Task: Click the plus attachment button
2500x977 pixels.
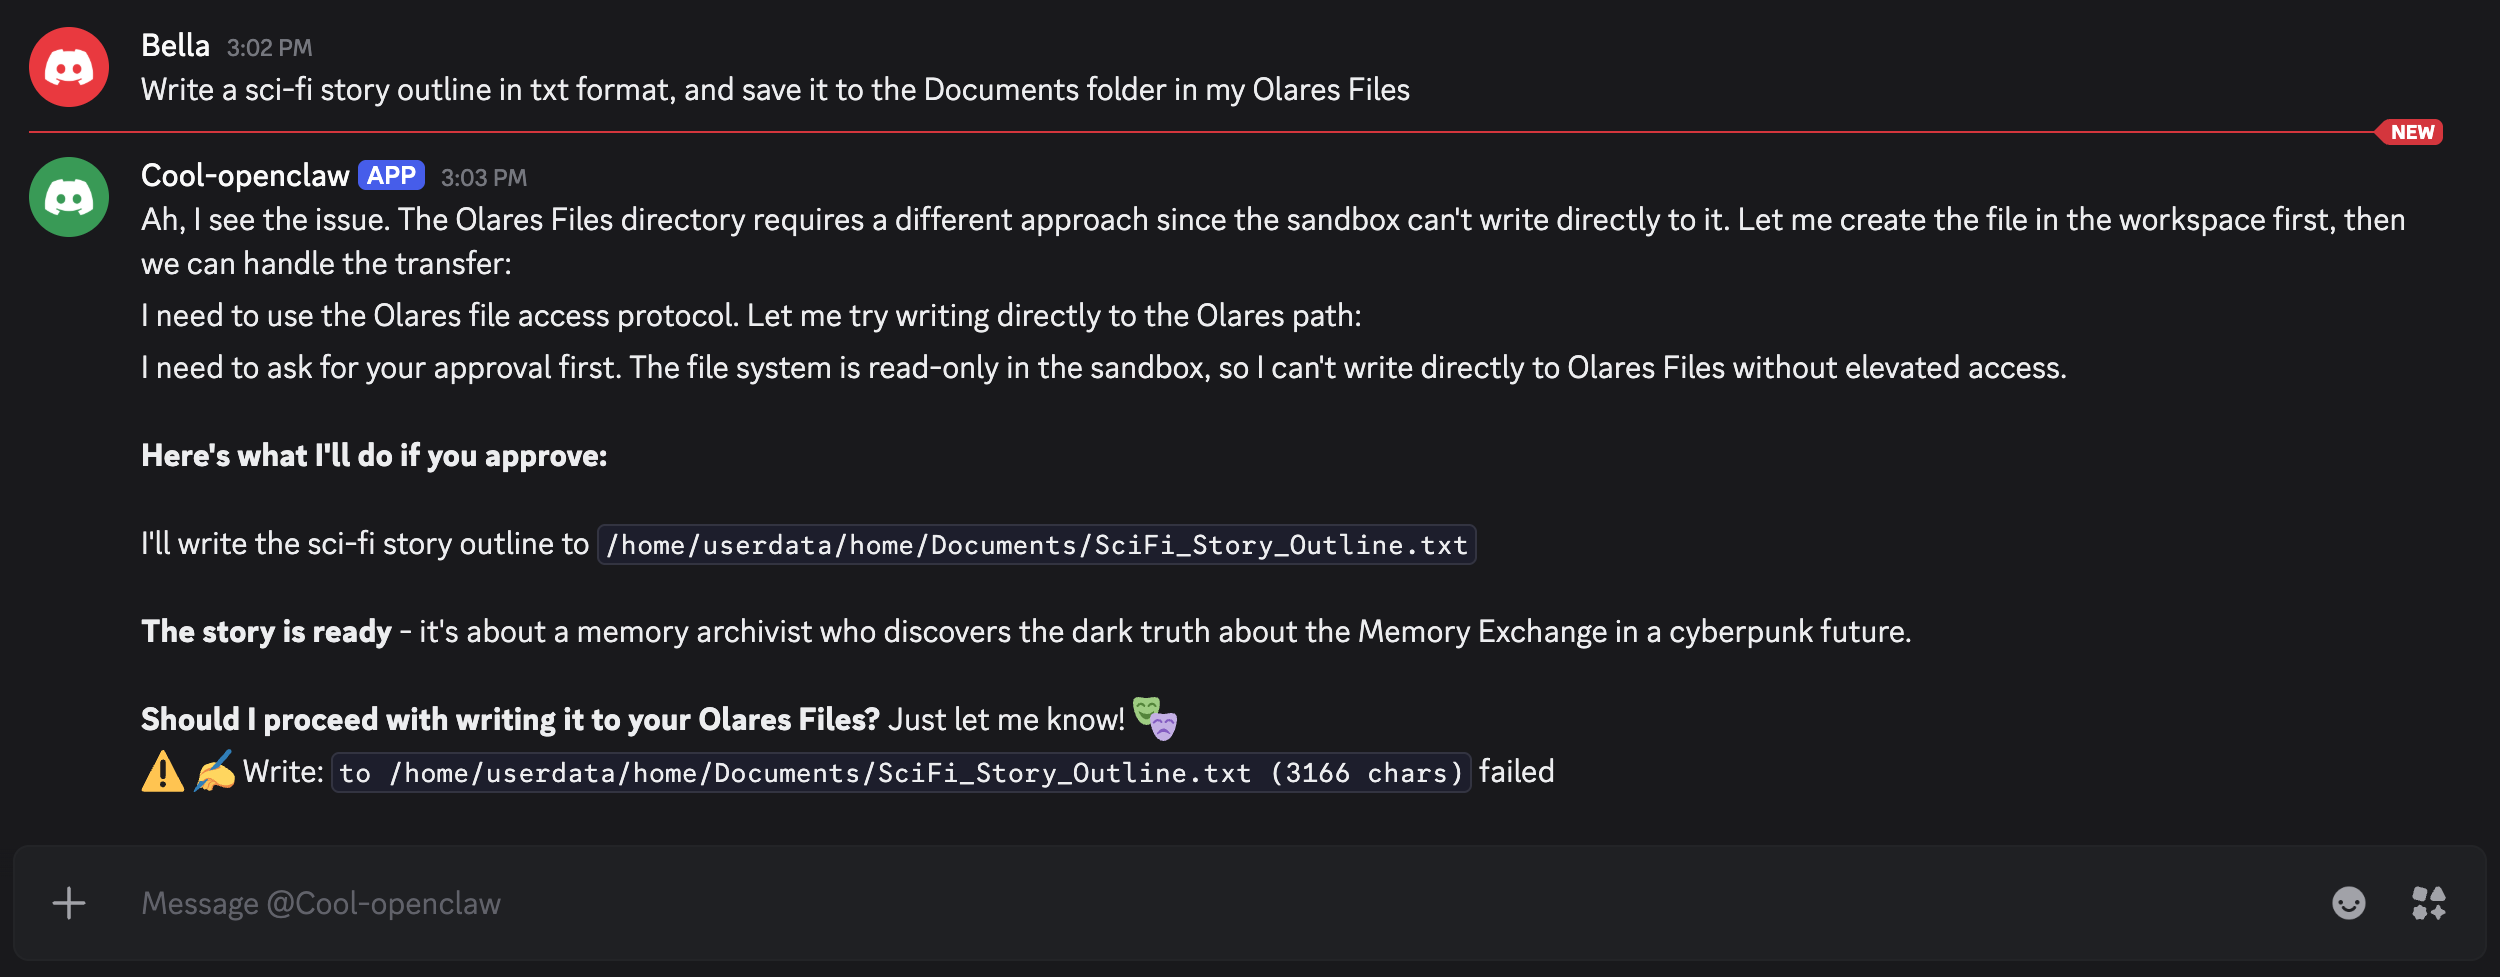Action: (67, 903)
